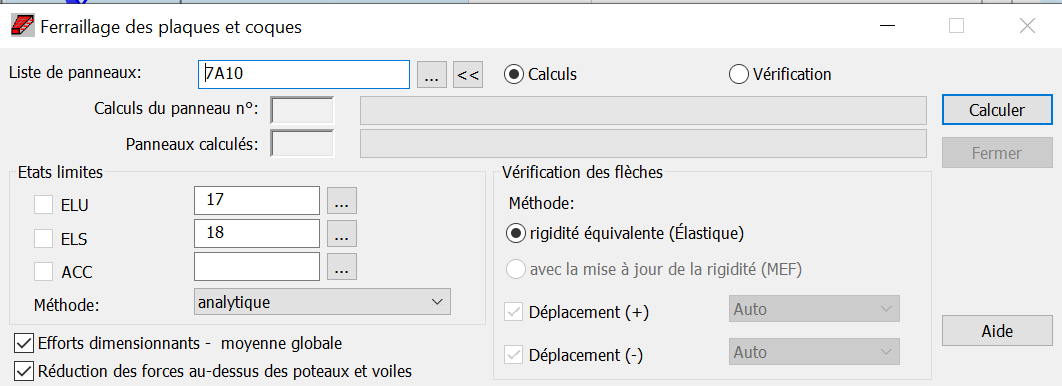Enable the ELS checkbox
The width and height of the screenshot is (1062, 386).
[43, 238]
